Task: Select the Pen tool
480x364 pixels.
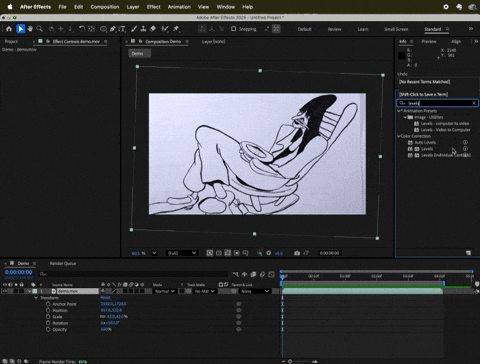Action: (x=113, y=29)
